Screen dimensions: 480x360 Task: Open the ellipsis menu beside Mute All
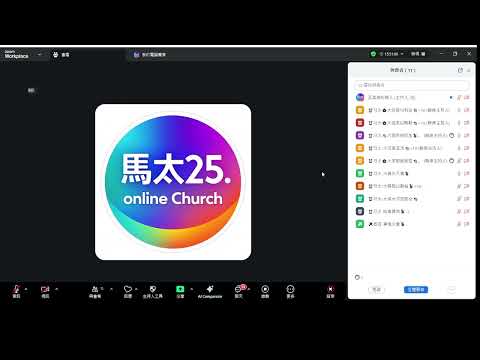click(x=452, y=290)
